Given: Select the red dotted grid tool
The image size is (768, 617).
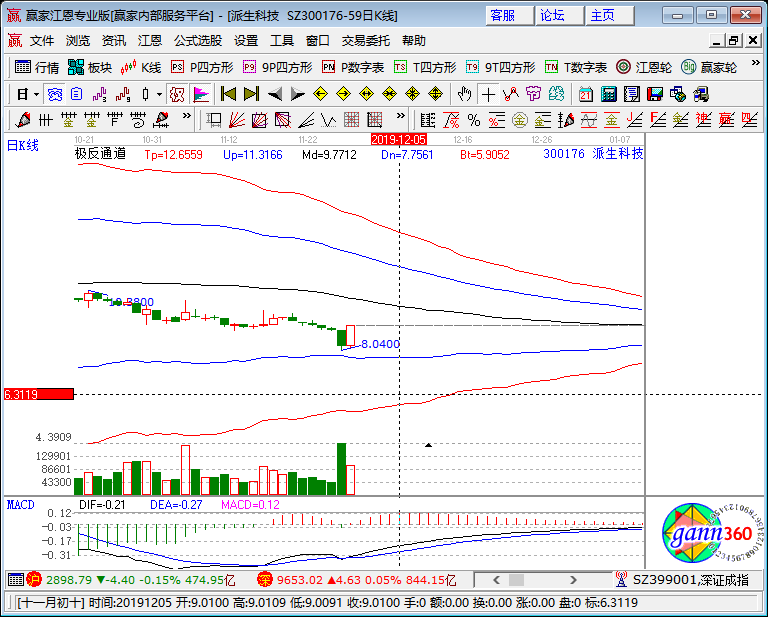Looking at the screenshot, I should click(x=352, y=119).
